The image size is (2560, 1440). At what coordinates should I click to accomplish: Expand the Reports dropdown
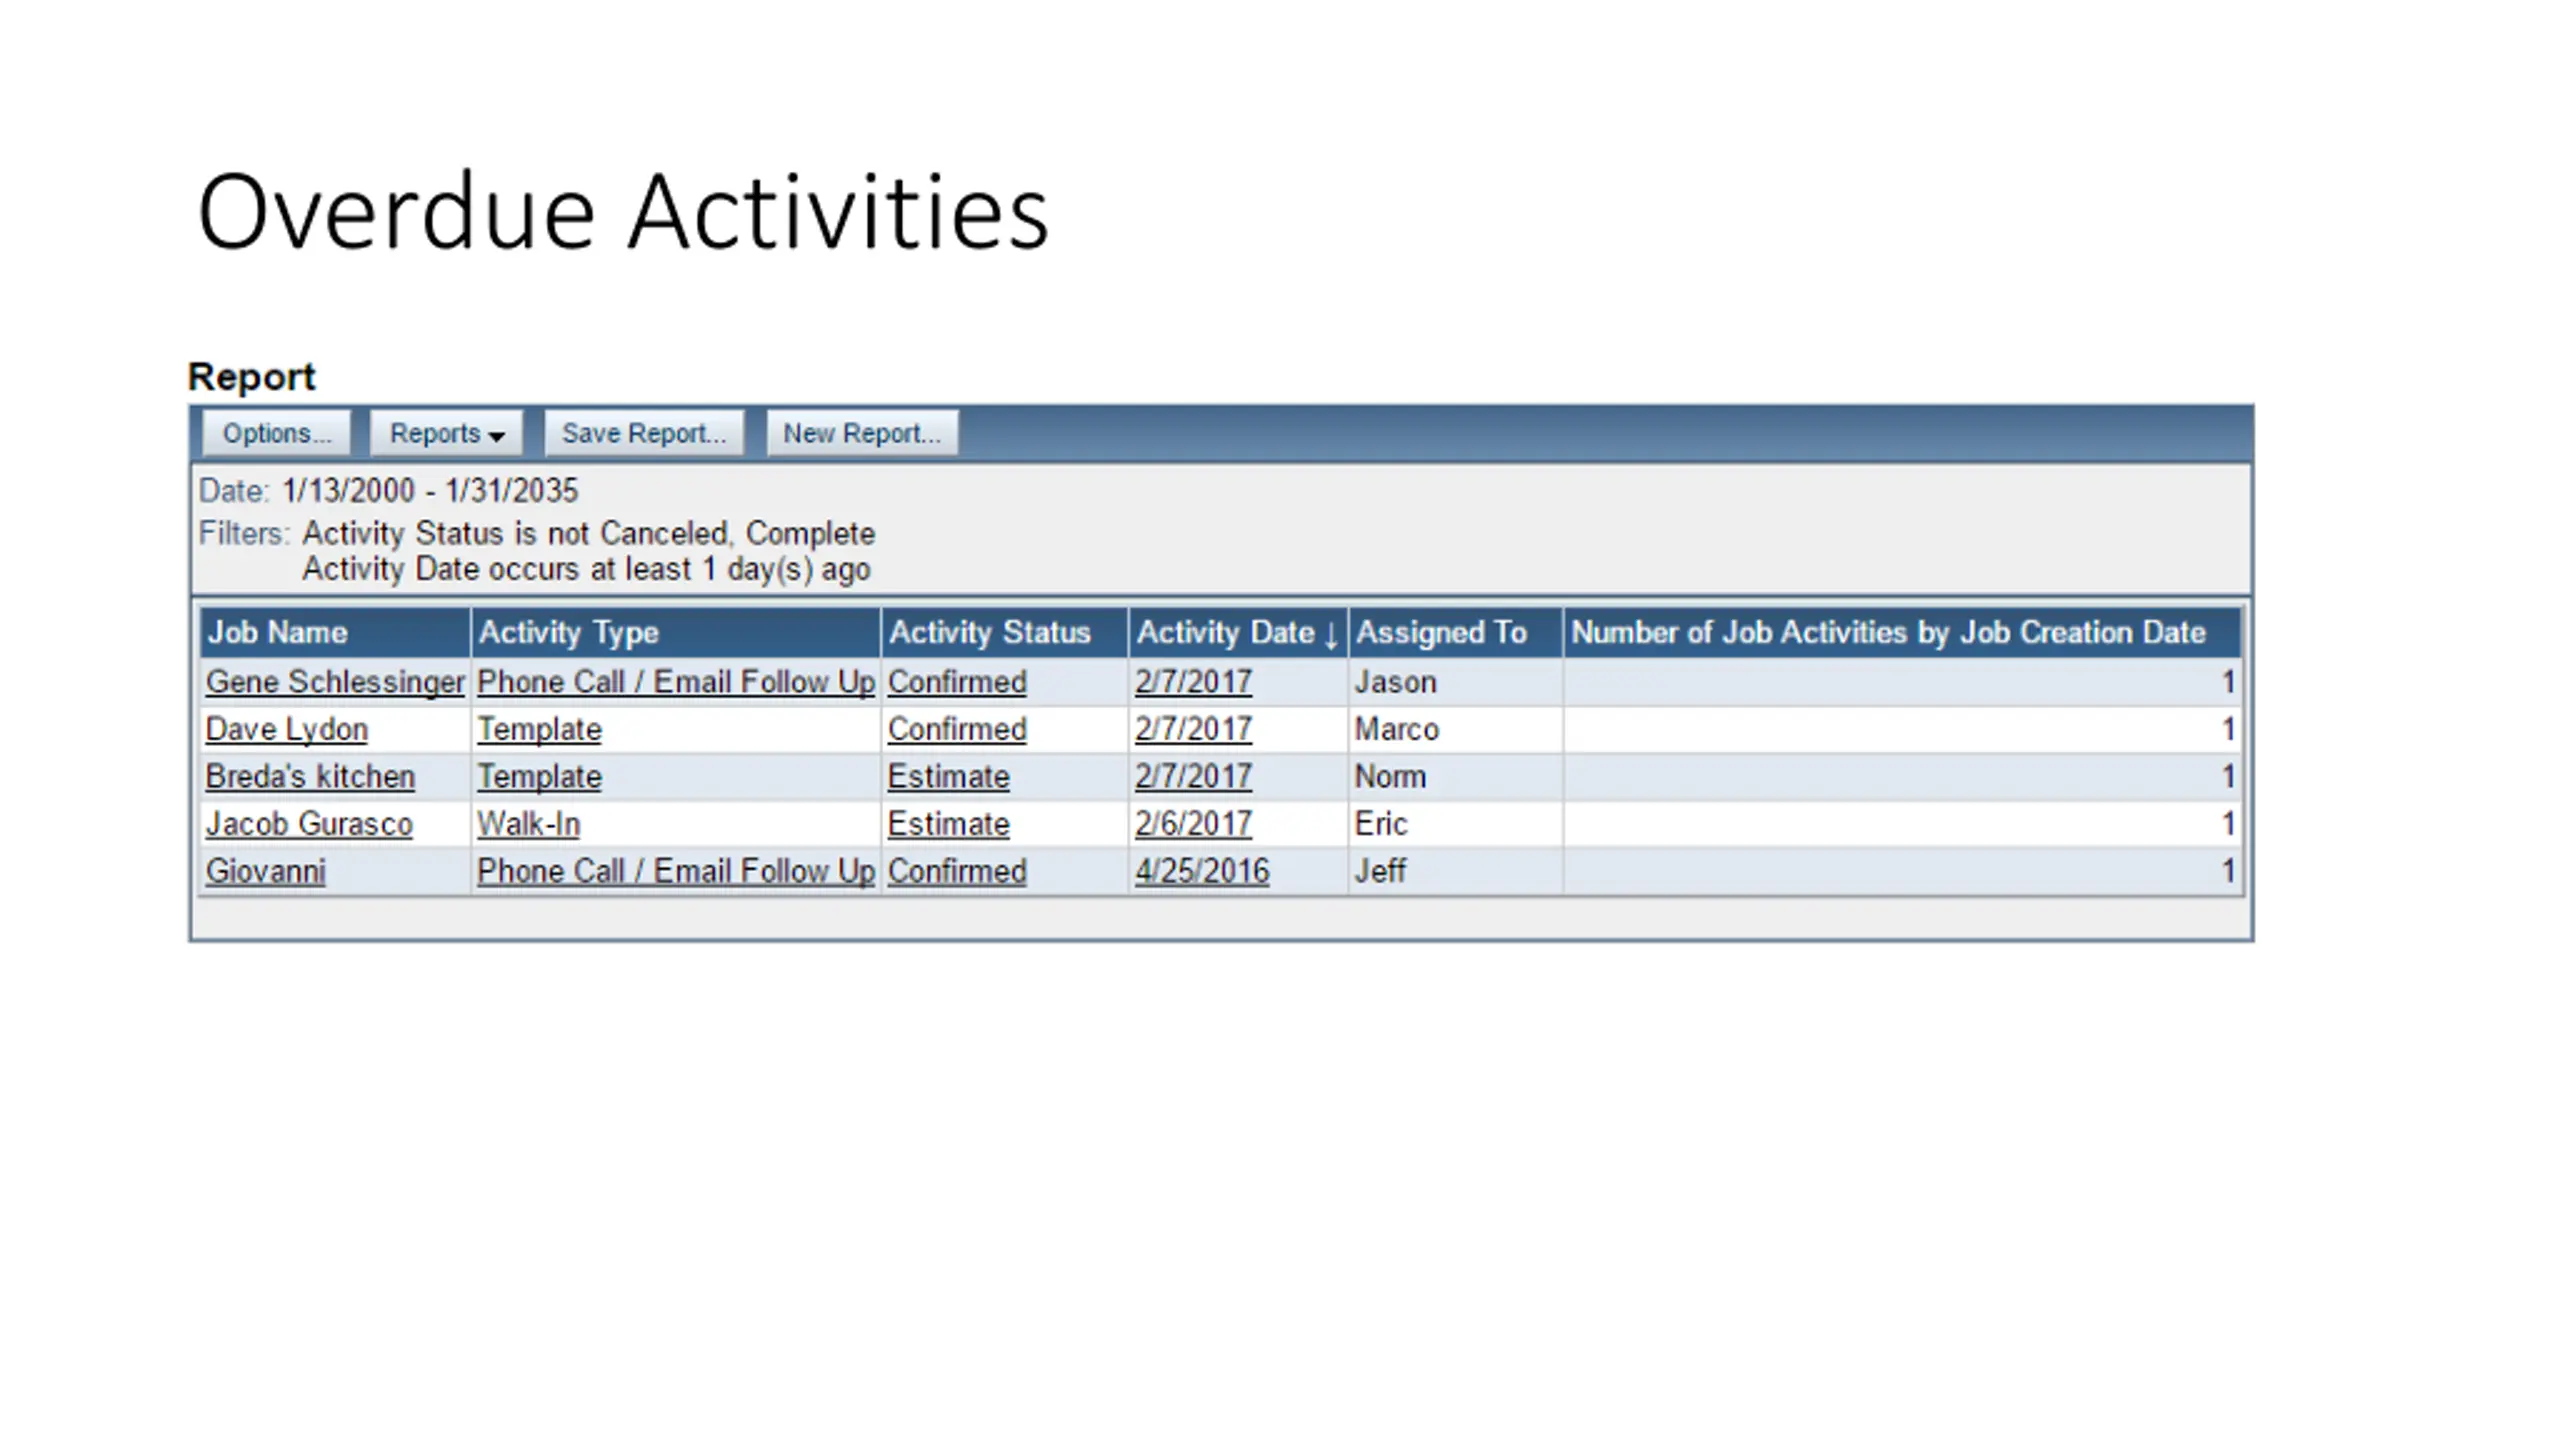[x=446, y=433]
